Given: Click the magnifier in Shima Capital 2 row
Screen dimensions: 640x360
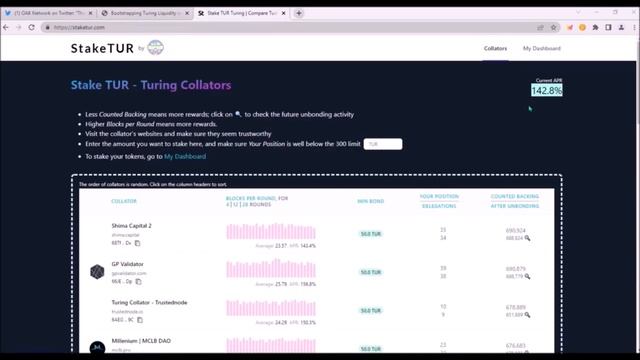Looking at the screenshot, I should click(527, 238).
